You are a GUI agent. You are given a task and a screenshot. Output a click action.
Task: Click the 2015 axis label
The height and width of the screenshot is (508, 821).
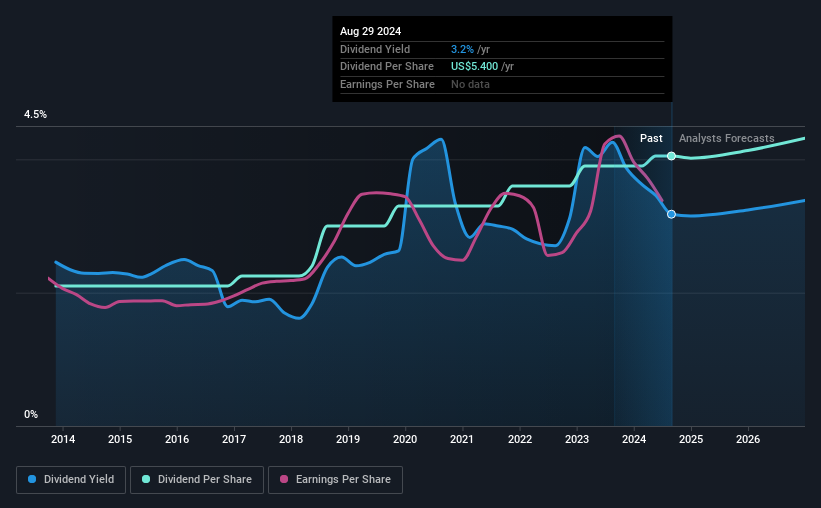(x=120, y=439)
